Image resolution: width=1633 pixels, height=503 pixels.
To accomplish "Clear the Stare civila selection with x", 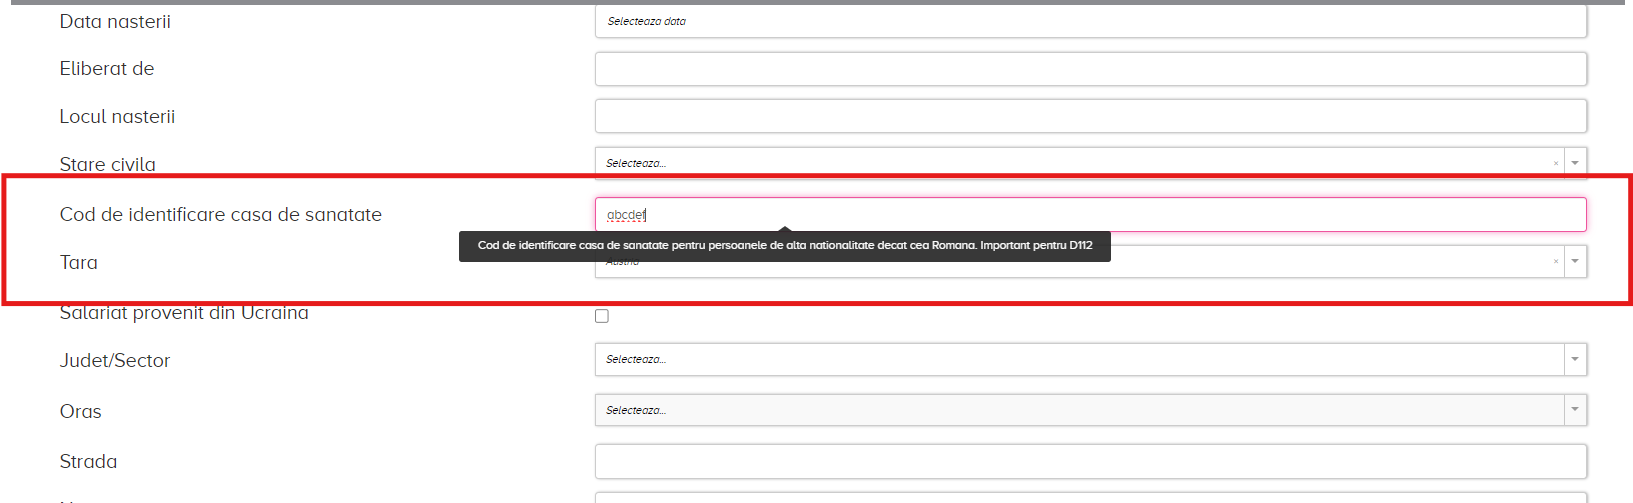I will [1556, 163].
